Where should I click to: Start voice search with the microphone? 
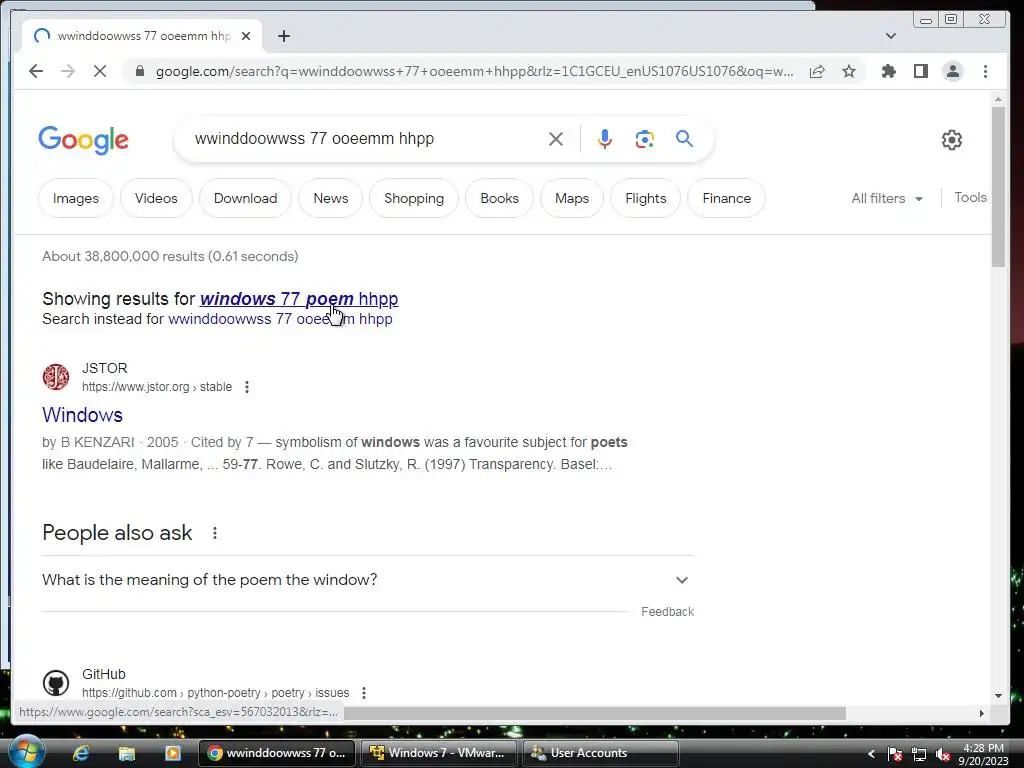tap(605, 139)
